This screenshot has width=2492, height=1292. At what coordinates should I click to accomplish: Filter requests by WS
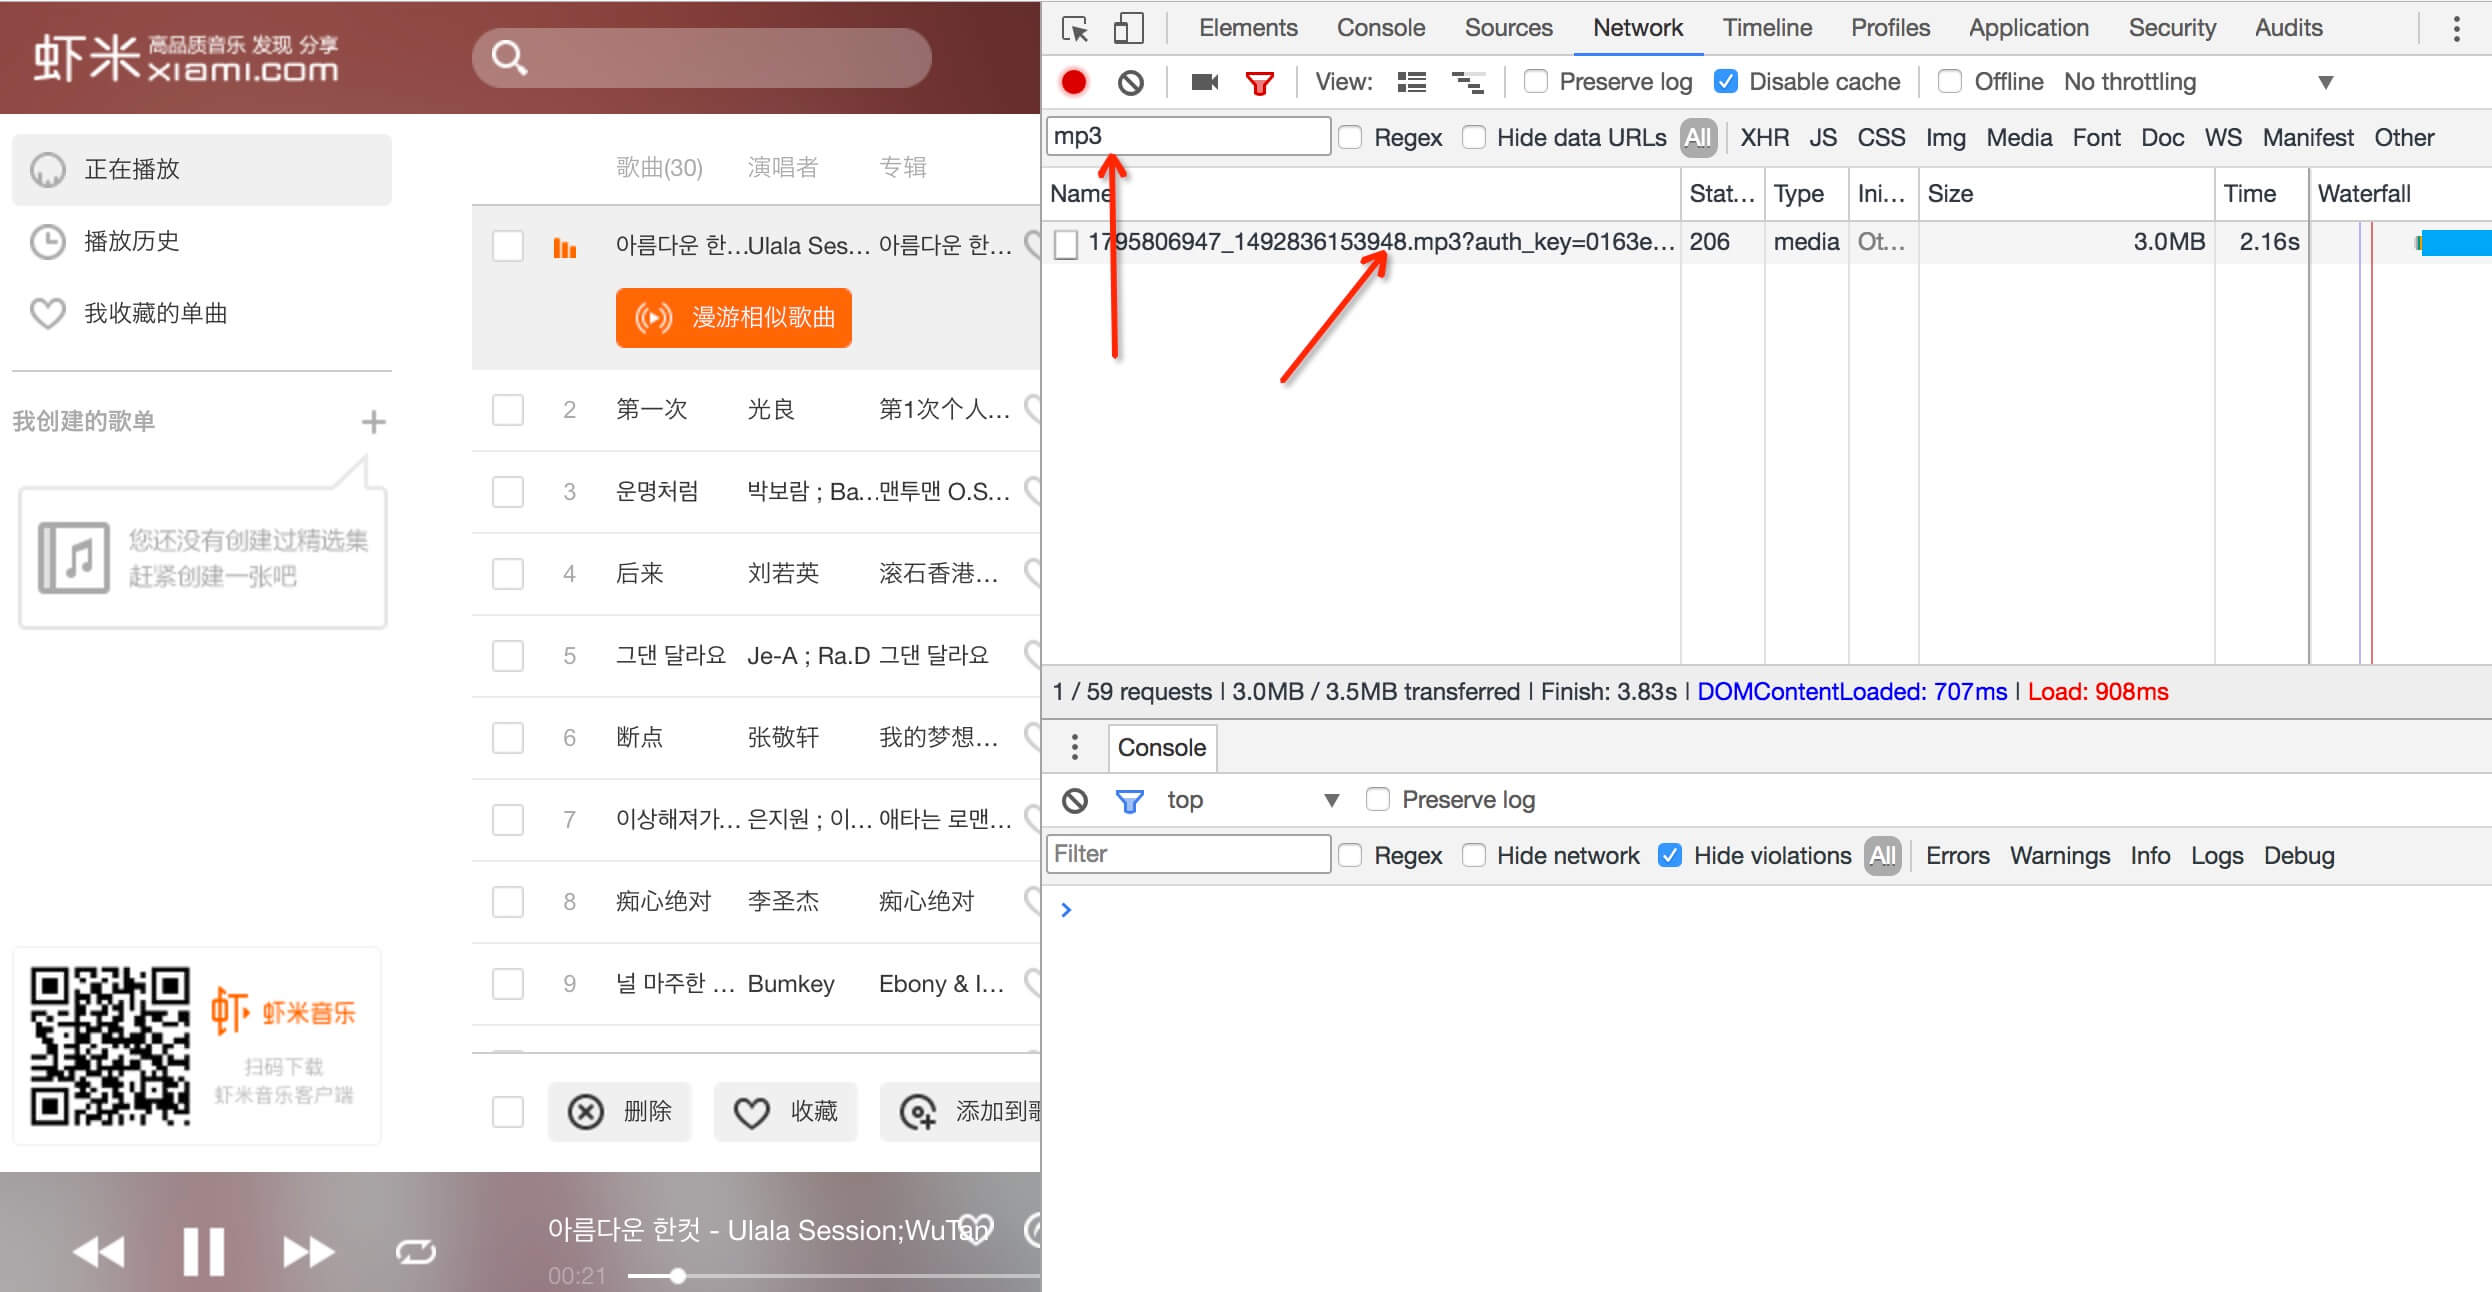tap(2223, 138)
